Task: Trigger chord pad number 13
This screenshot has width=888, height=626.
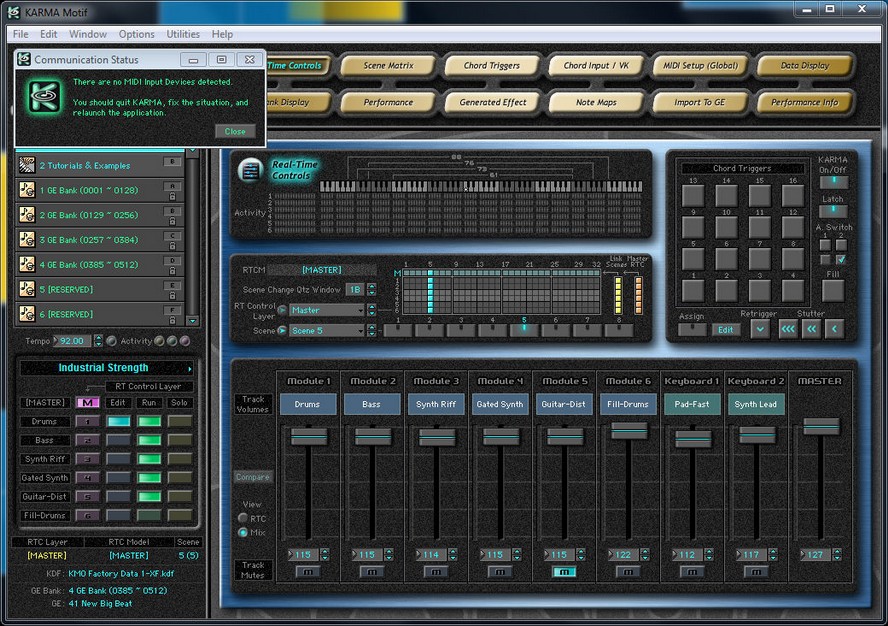Action: pos(694,196)
